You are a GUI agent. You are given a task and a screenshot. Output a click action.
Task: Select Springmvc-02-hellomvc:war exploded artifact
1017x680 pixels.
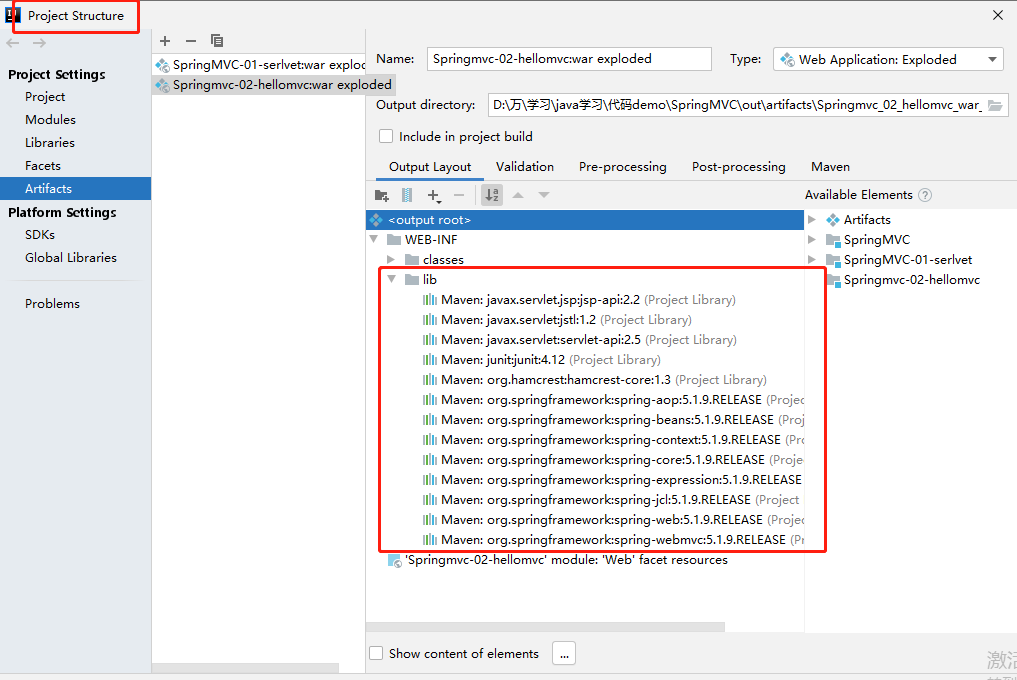click(x=273, y=85)
